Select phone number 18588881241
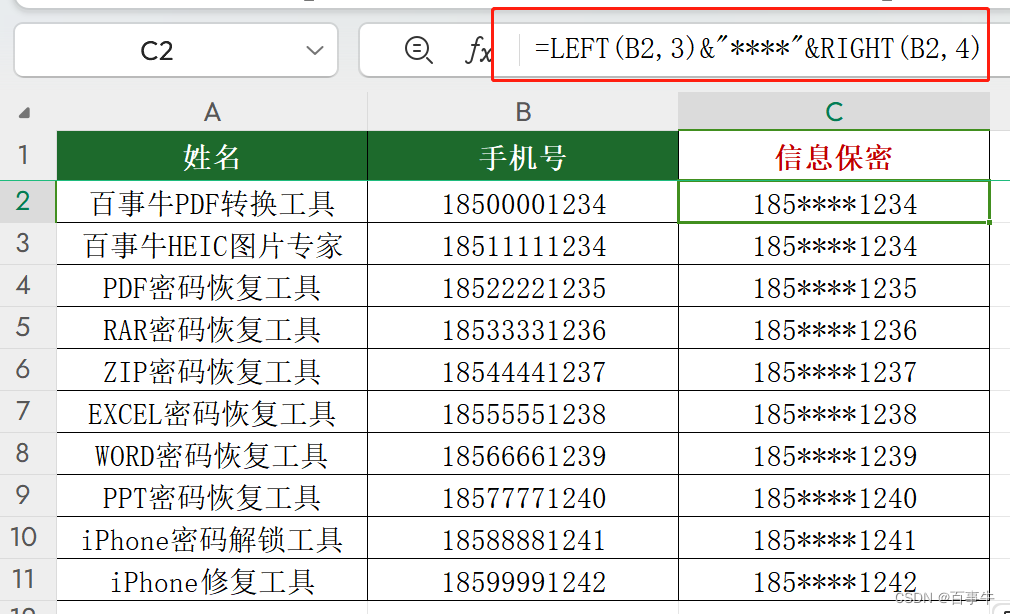1010x614 pixels. [522, 537]
